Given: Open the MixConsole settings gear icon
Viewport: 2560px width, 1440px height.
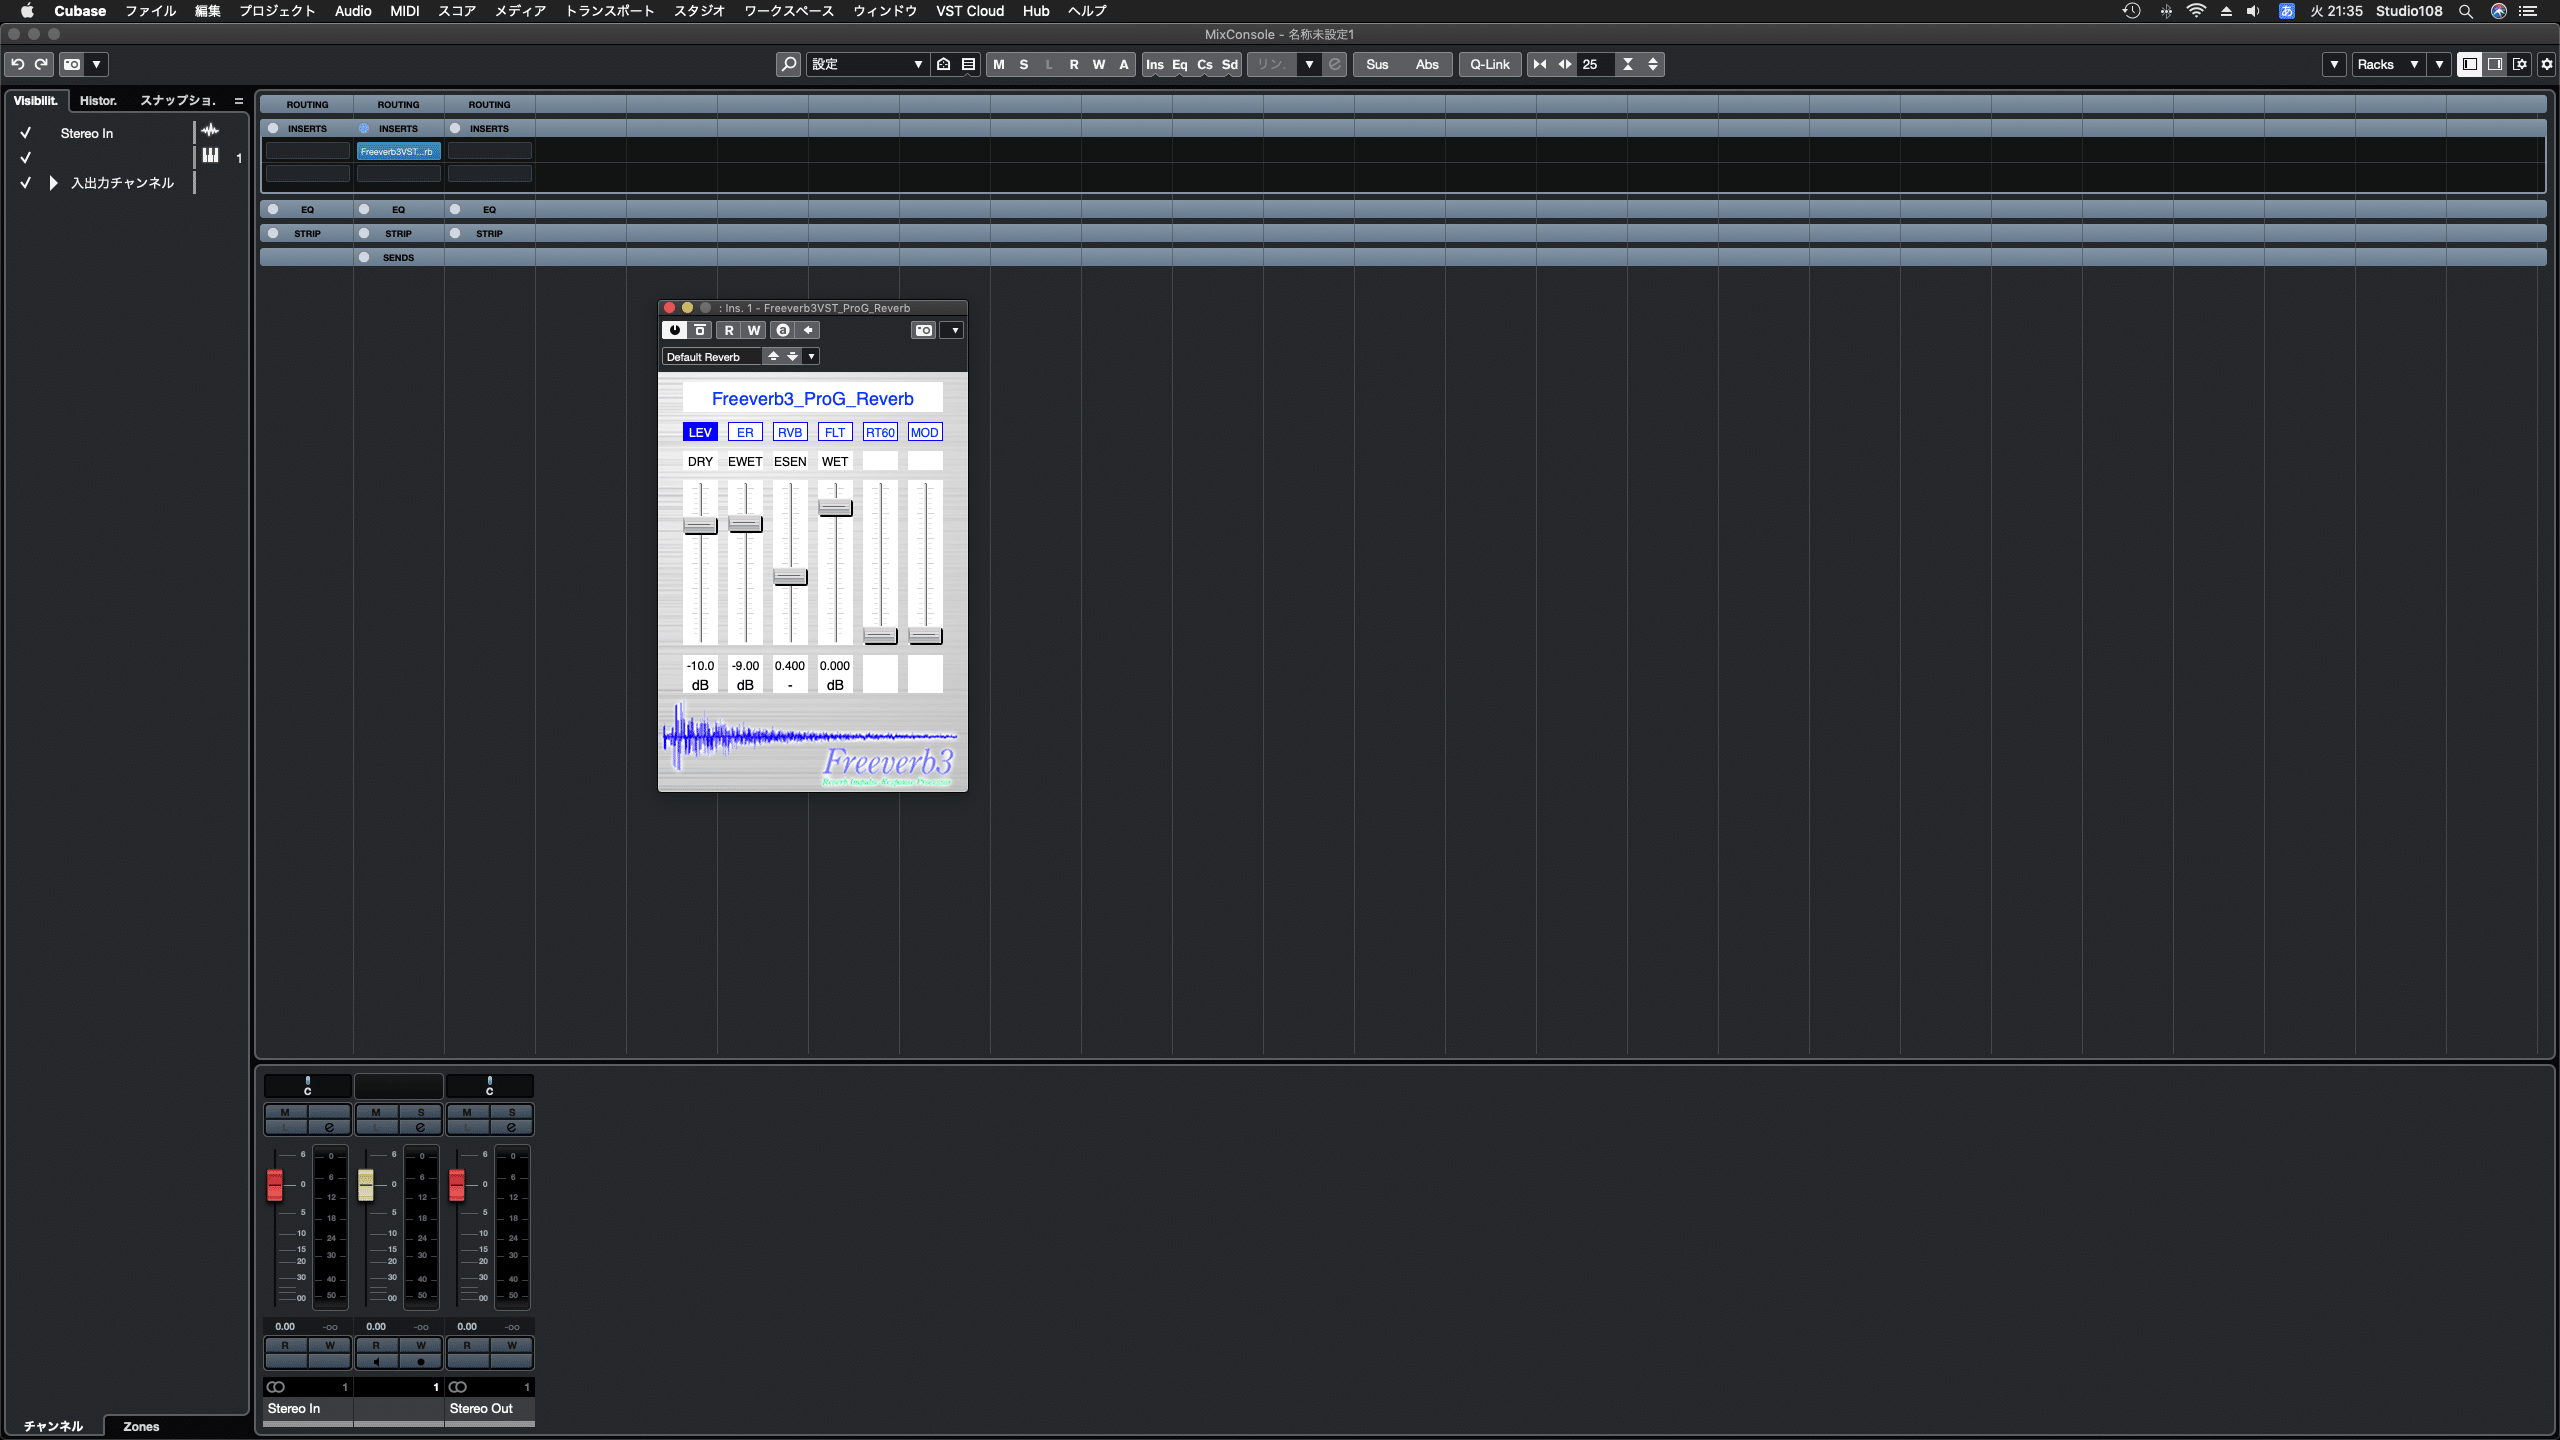Looking at the screenshot, I should (x=2546, y=64).
